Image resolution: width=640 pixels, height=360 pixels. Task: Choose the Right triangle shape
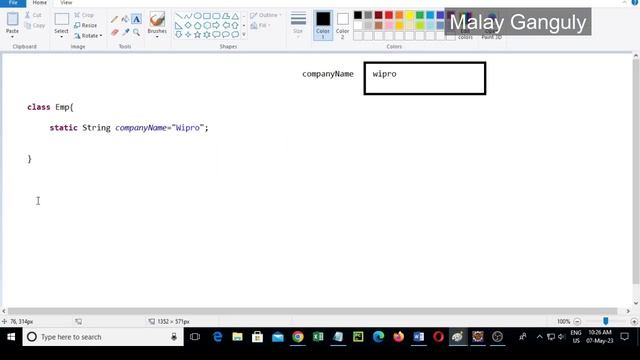tap(178, 26)
